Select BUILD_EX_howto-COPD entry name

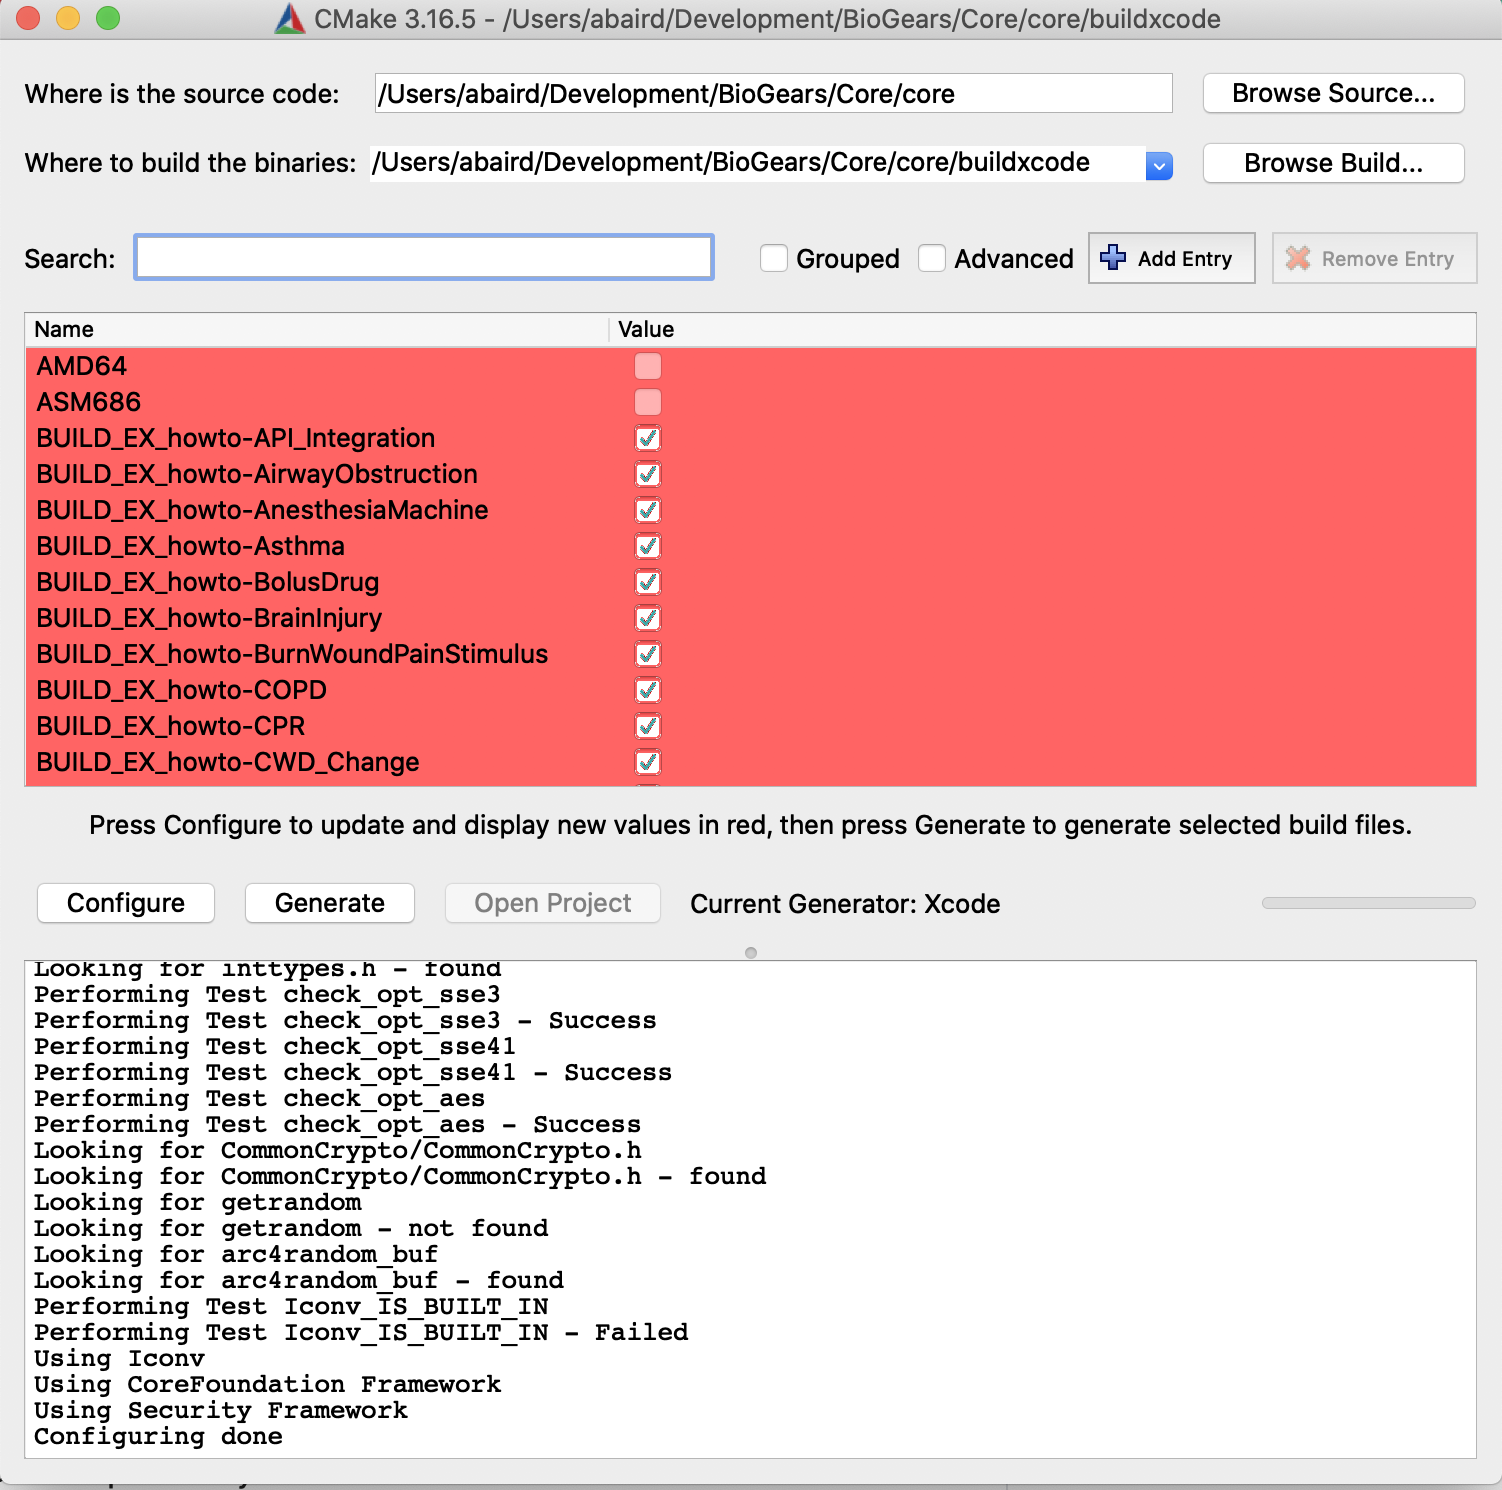coord(182,690)
